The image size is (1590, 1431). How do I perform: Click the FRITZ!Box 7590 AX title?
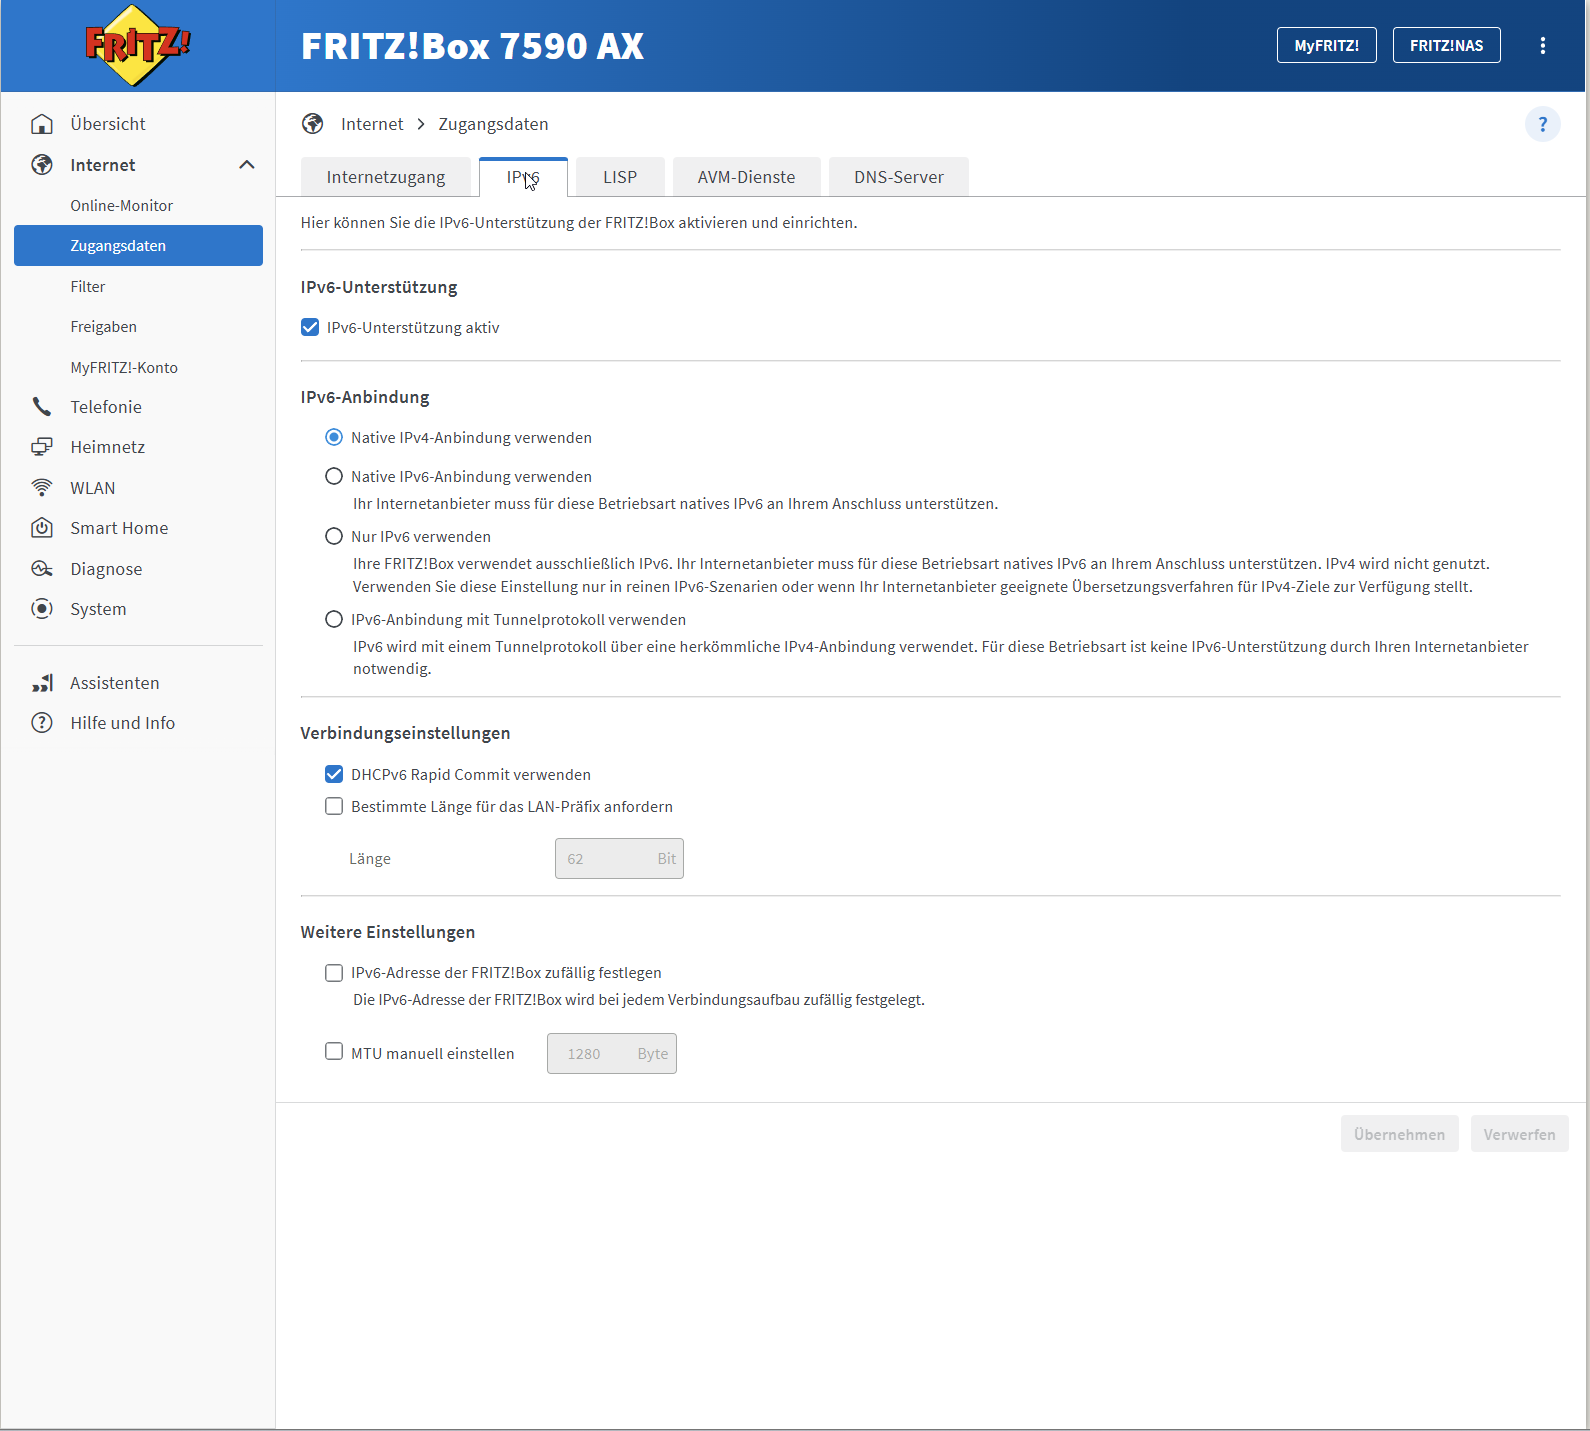coord(473,46)
